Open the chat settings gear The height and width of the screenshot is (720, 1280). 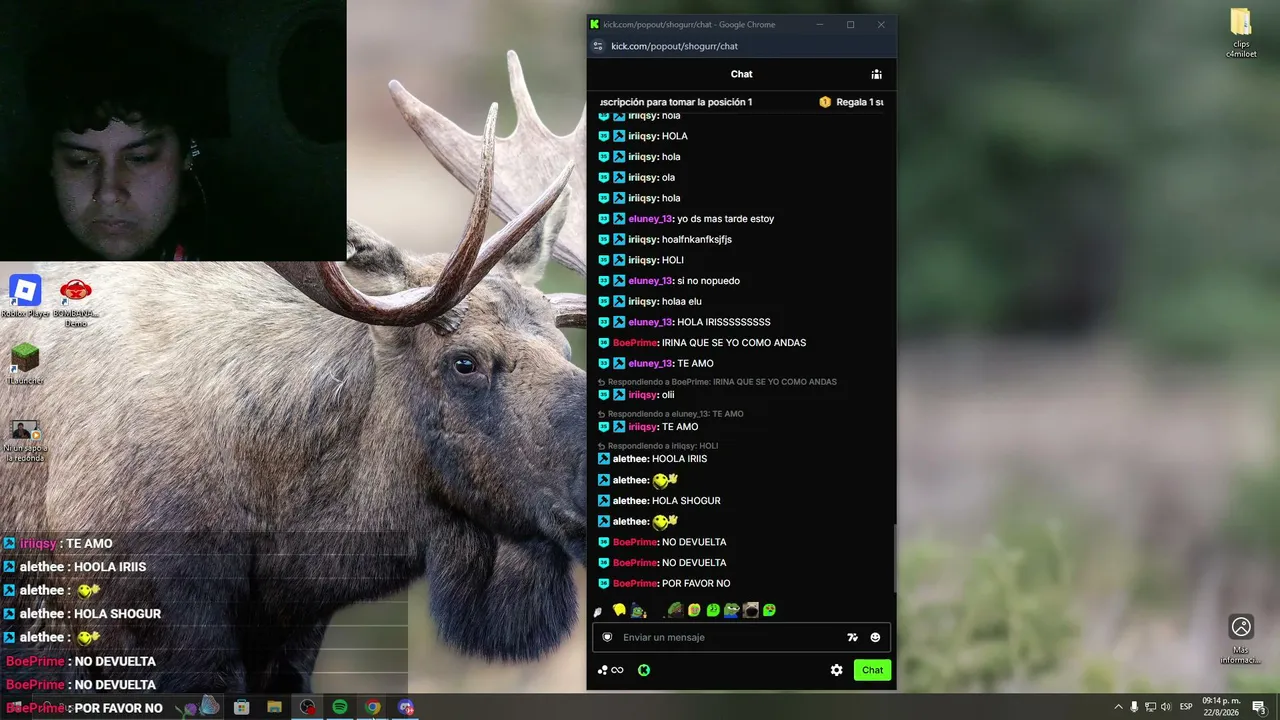tap(837, 670)
